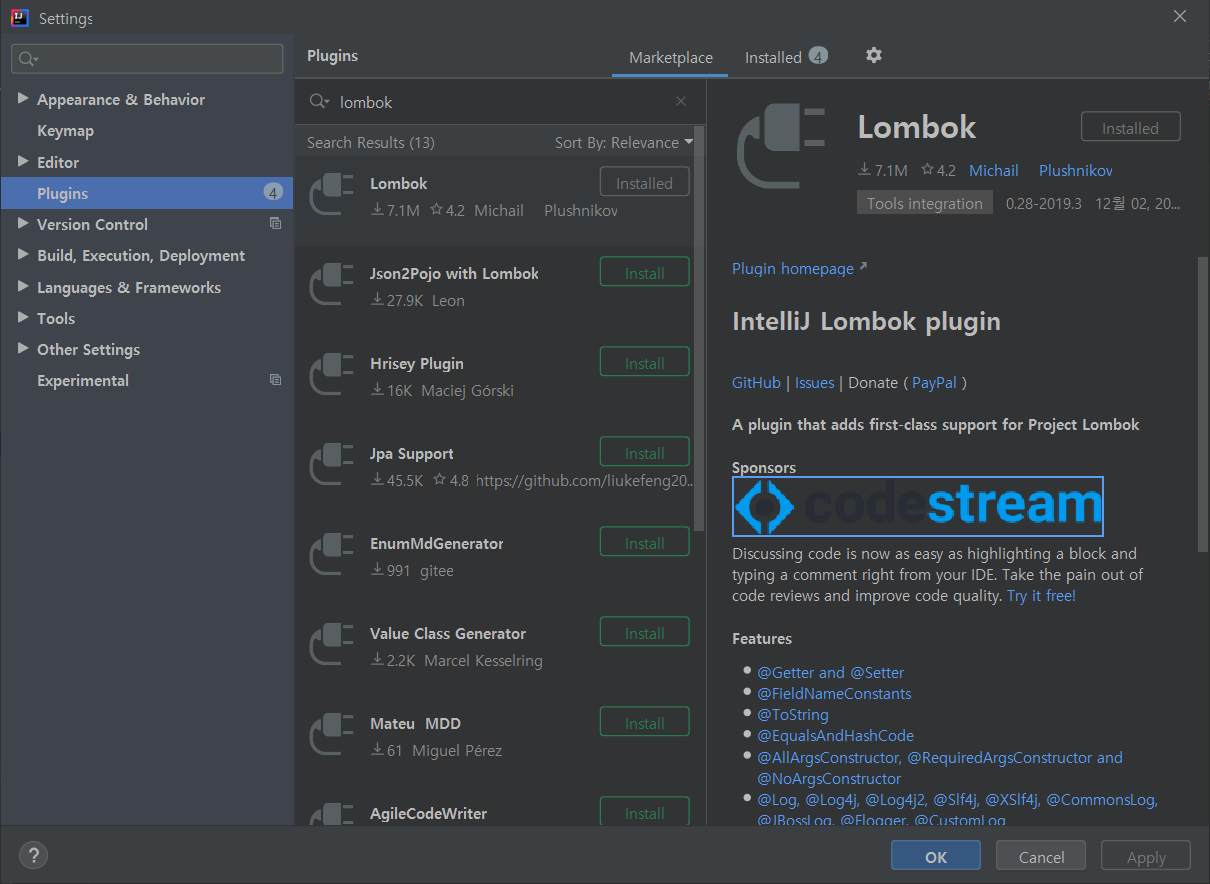Click the settings search magnifier icon
Image resolution: width=1210 pixels, height=884 pixels.
click(28, 59)
